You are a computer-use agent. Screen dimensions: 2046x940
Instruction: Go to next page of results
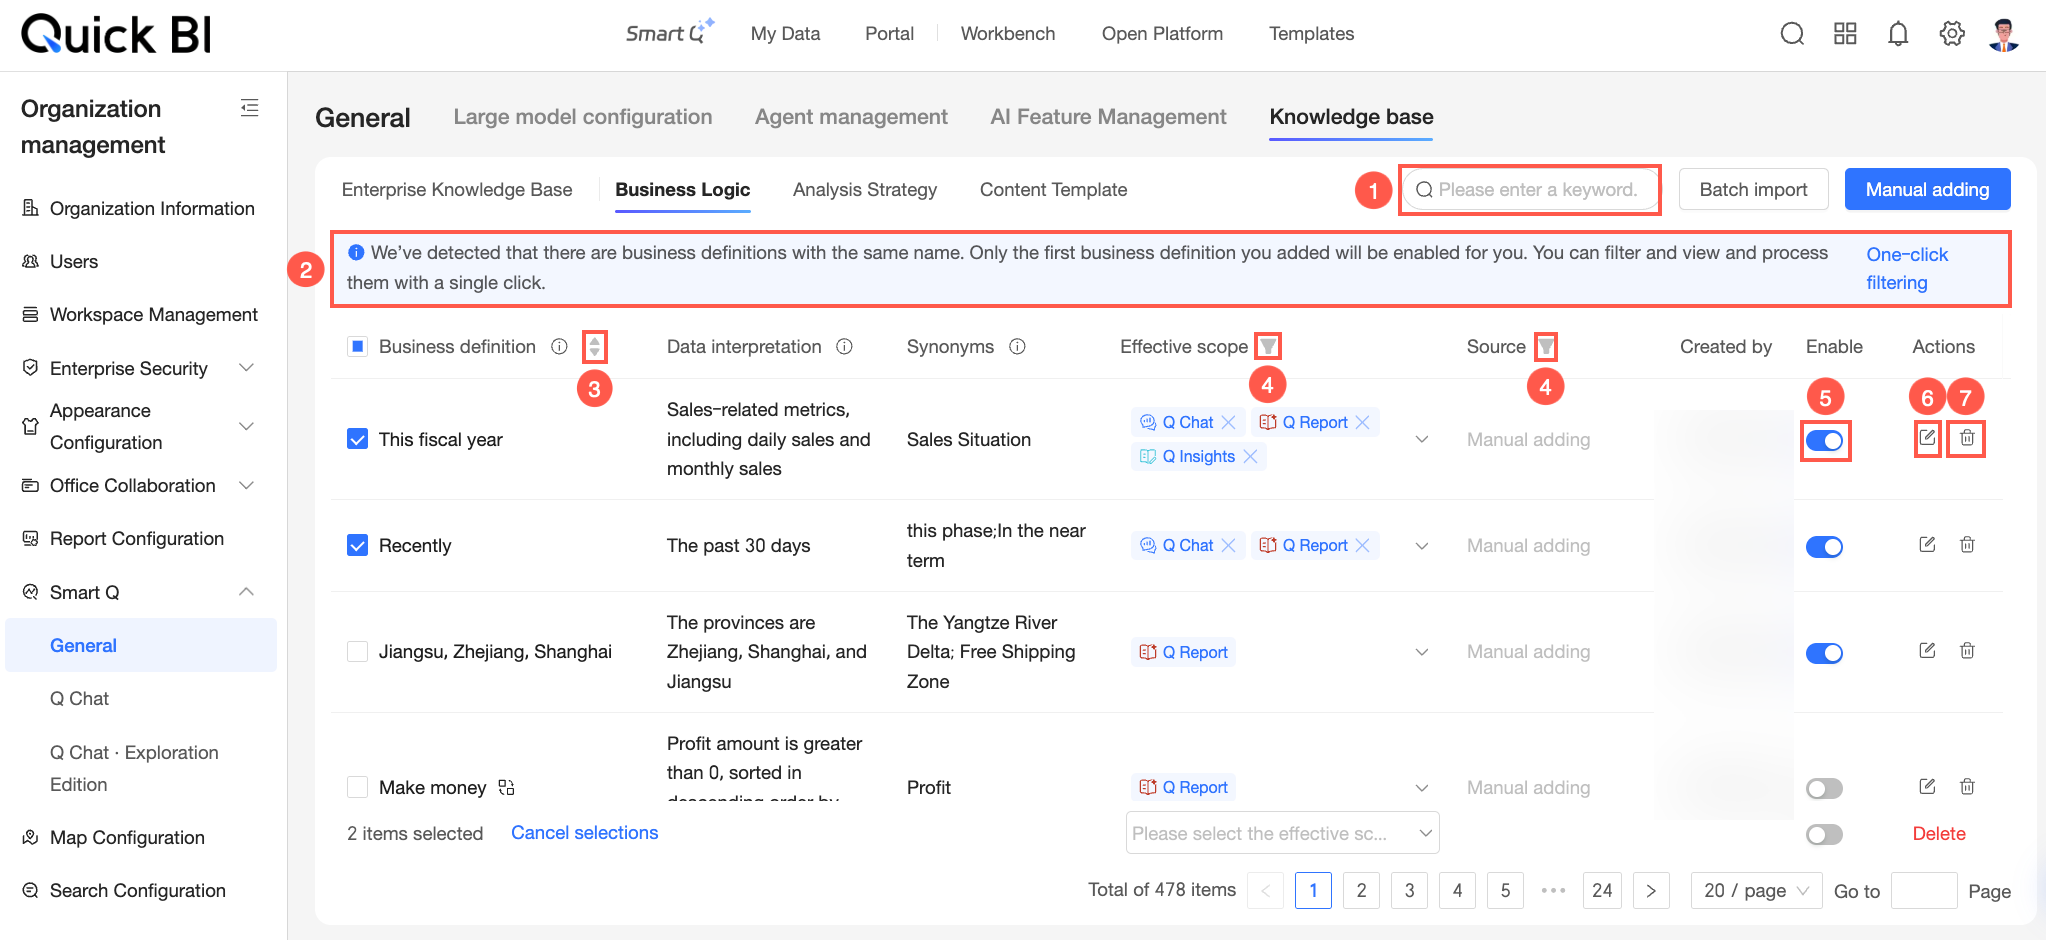(x=1651, y=890)
